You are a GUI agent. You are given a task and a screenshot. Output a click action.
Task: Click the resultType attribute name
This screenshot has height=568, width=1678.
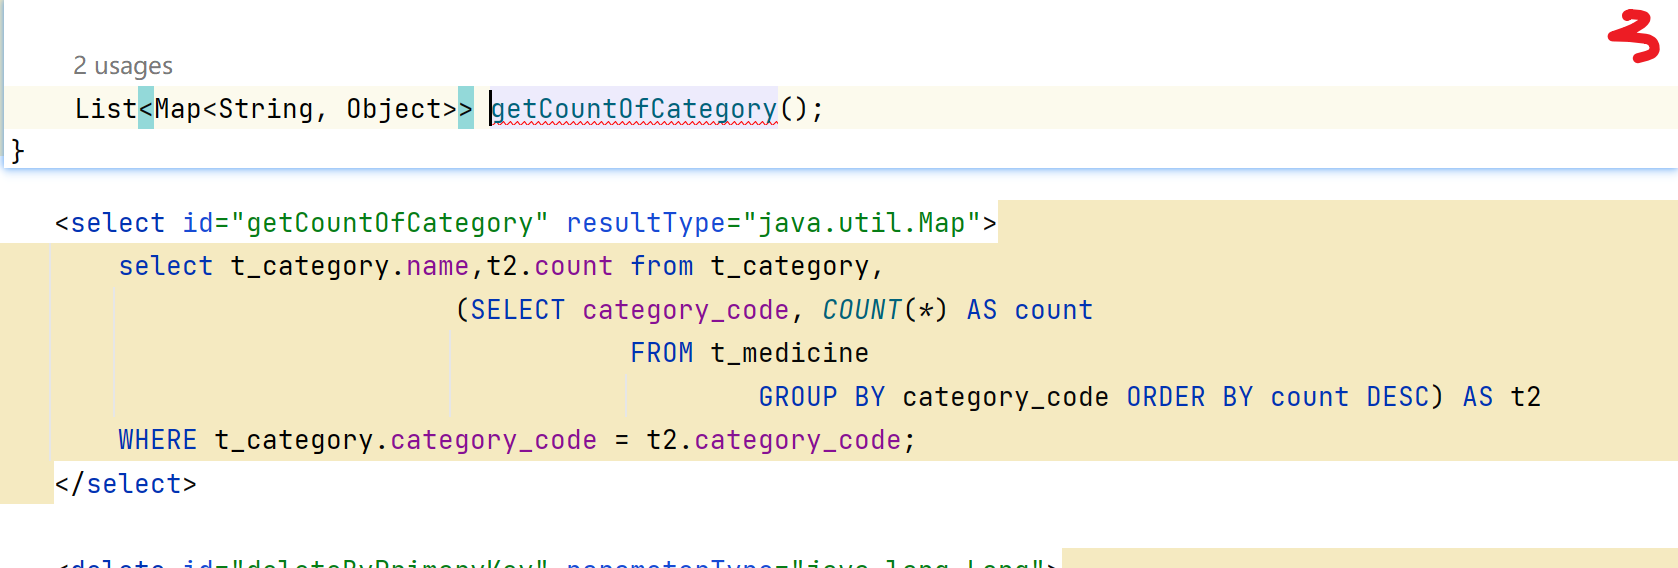tap(645, 223)
